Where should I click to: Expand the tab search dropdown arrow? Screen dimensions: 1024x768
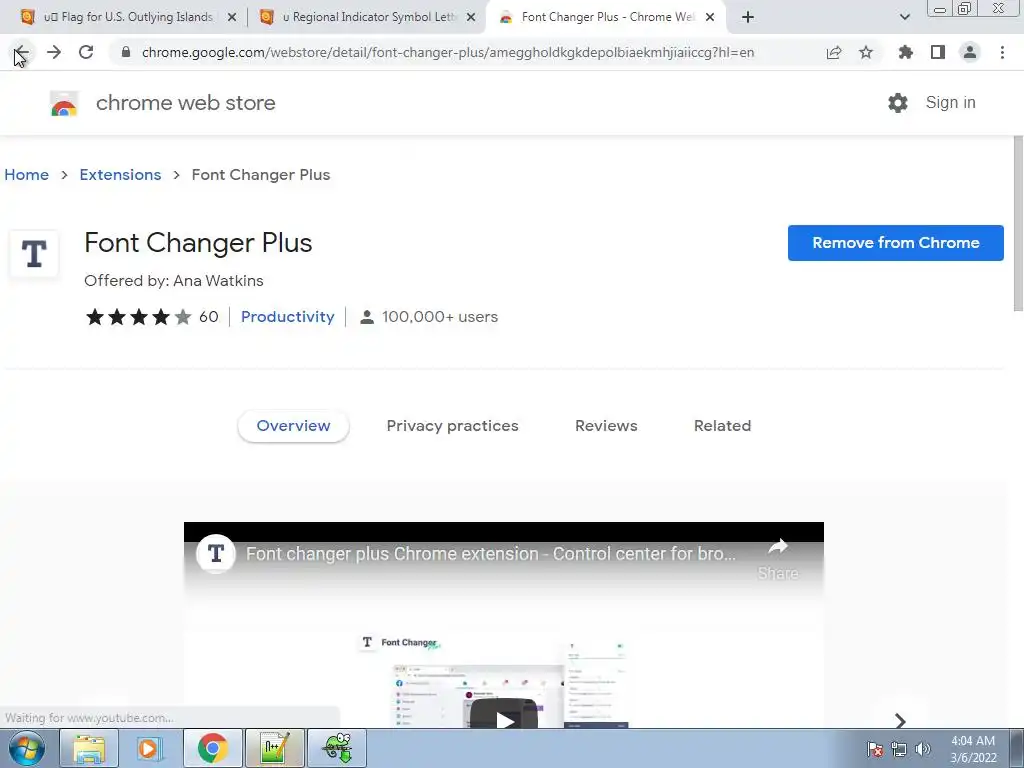pyautogui.click(x=904, y=17)
